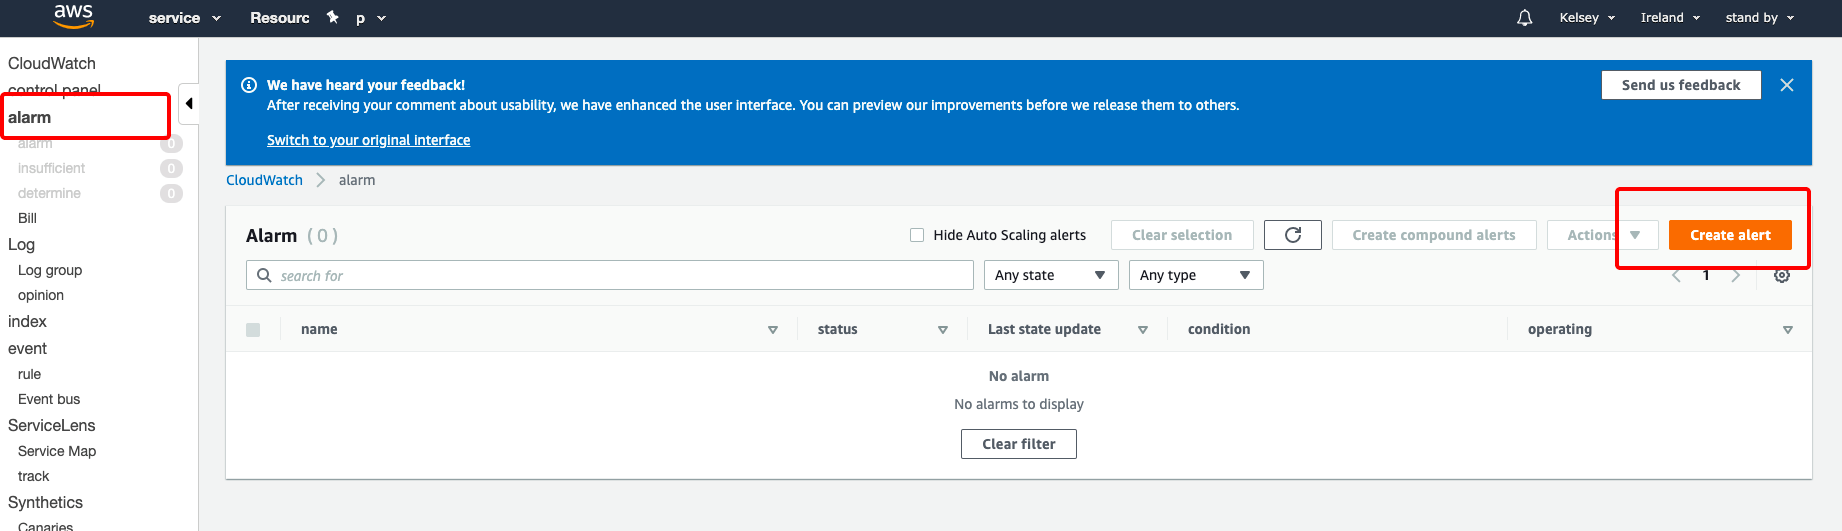Sort by name column arrow

pyautogui.click(x=773, y=330)
